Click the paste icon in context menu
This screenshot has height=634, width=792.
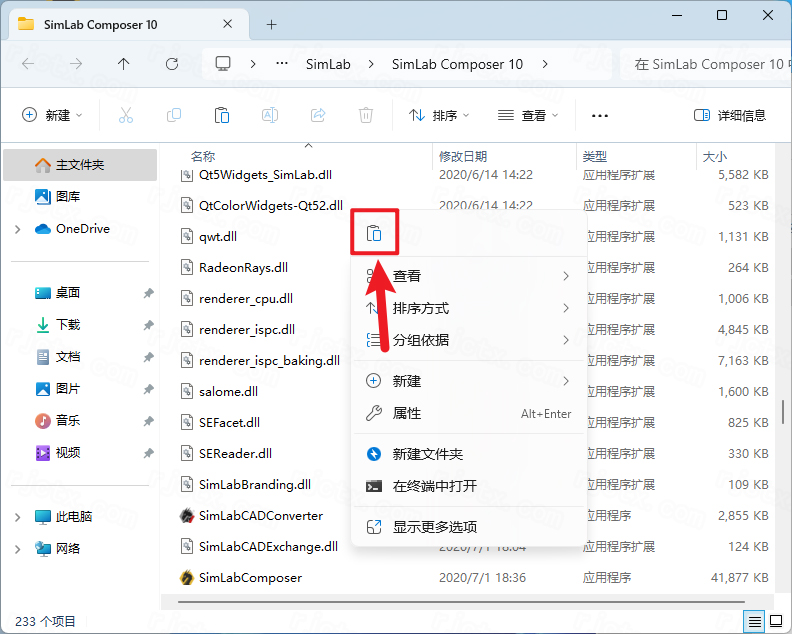(374, 233)
